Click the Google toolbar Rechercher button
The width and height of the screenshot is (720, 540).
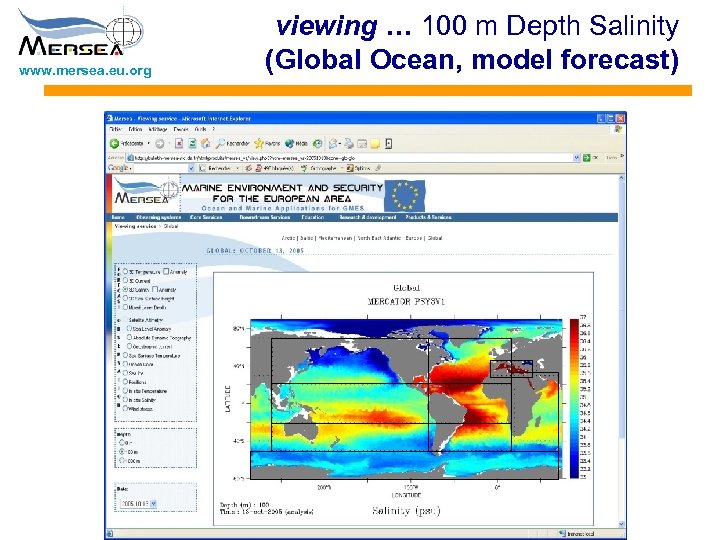(x=215, y=168)
